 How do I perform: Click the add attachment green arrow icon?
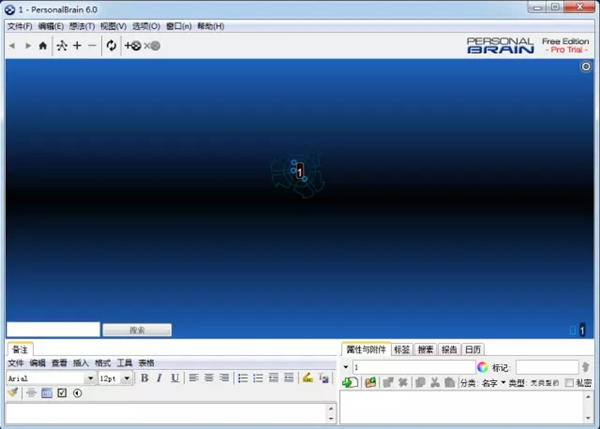[349, 383]
